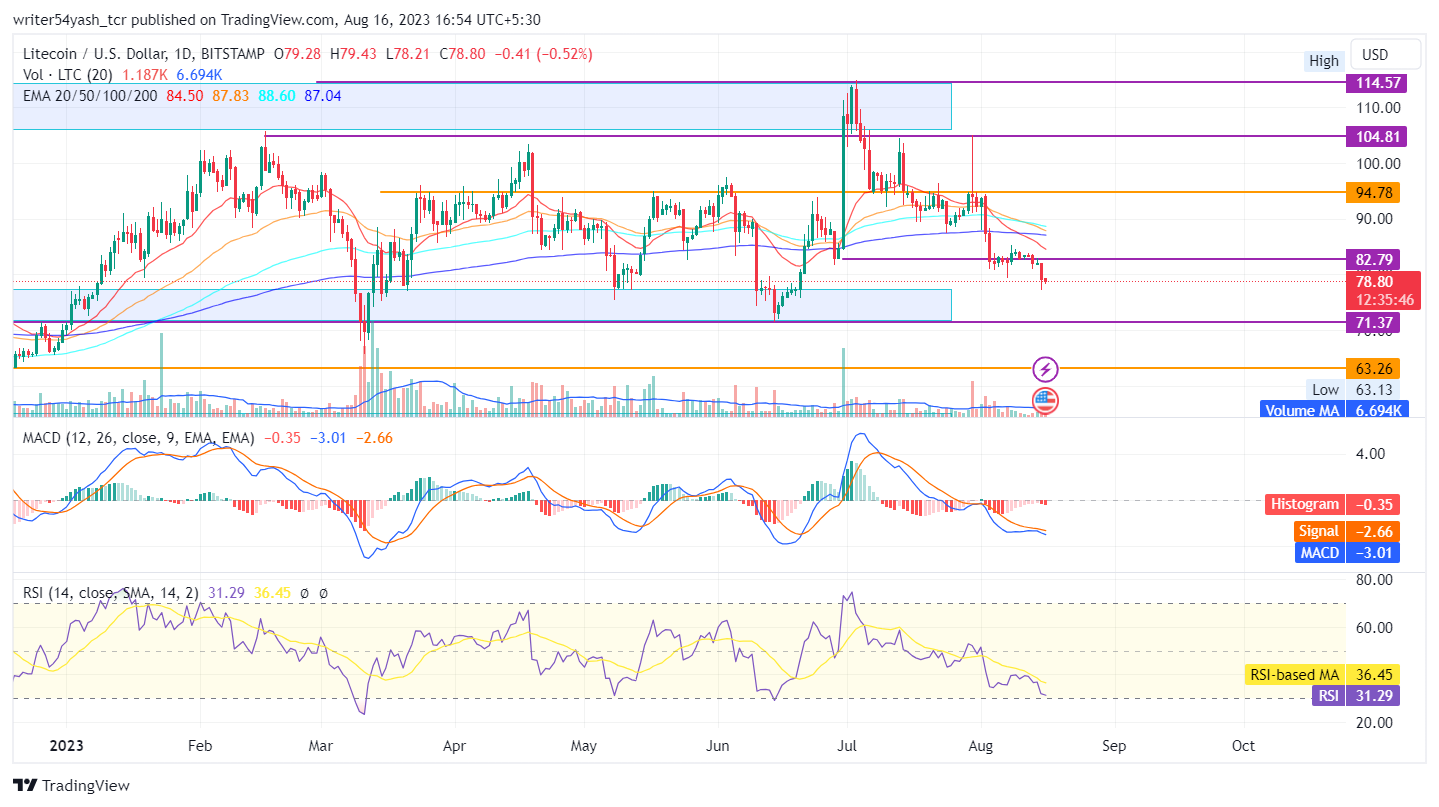The height and width of the screenshot is (807, 1439).
Task: Click the Oct label on the time axis
Action: point(1244,746)
